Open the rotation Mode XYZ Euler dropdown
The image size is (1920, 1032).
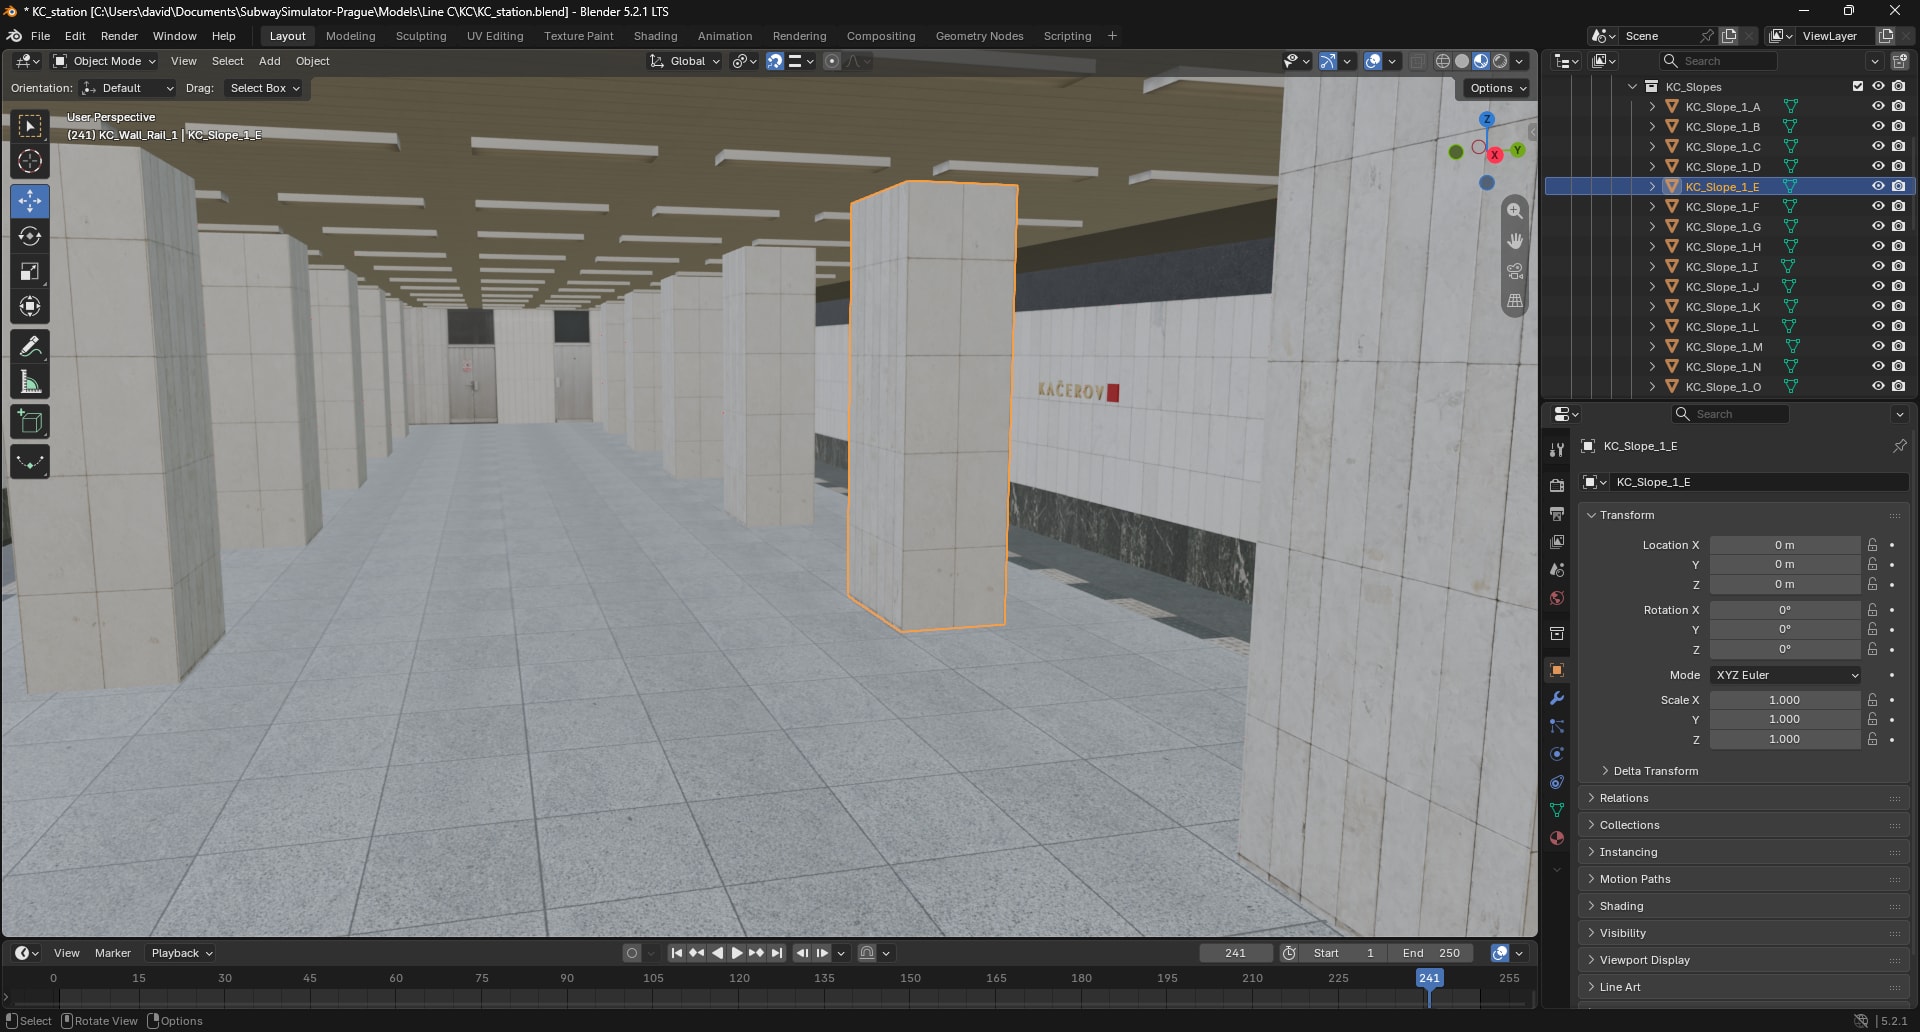(1785, 675)
